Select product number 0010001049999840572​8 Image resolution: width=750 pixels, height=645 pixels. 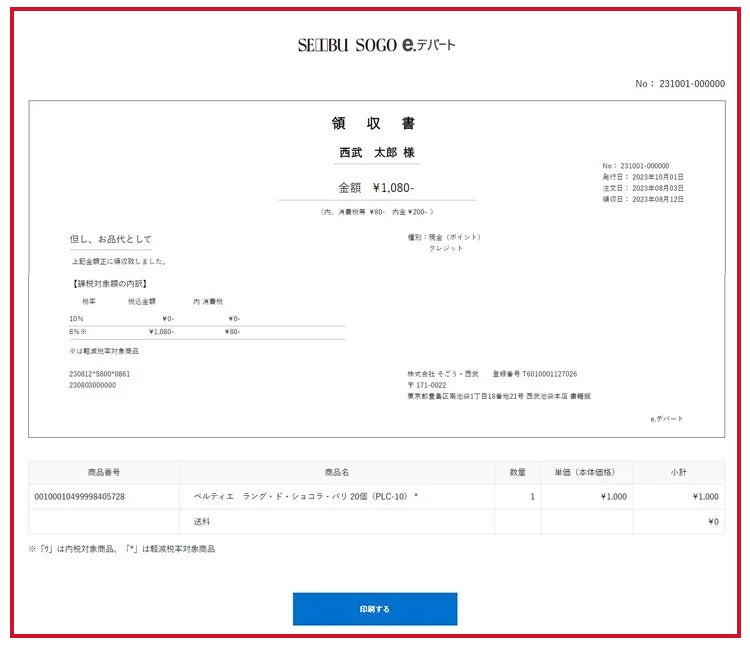pos(79,497)
